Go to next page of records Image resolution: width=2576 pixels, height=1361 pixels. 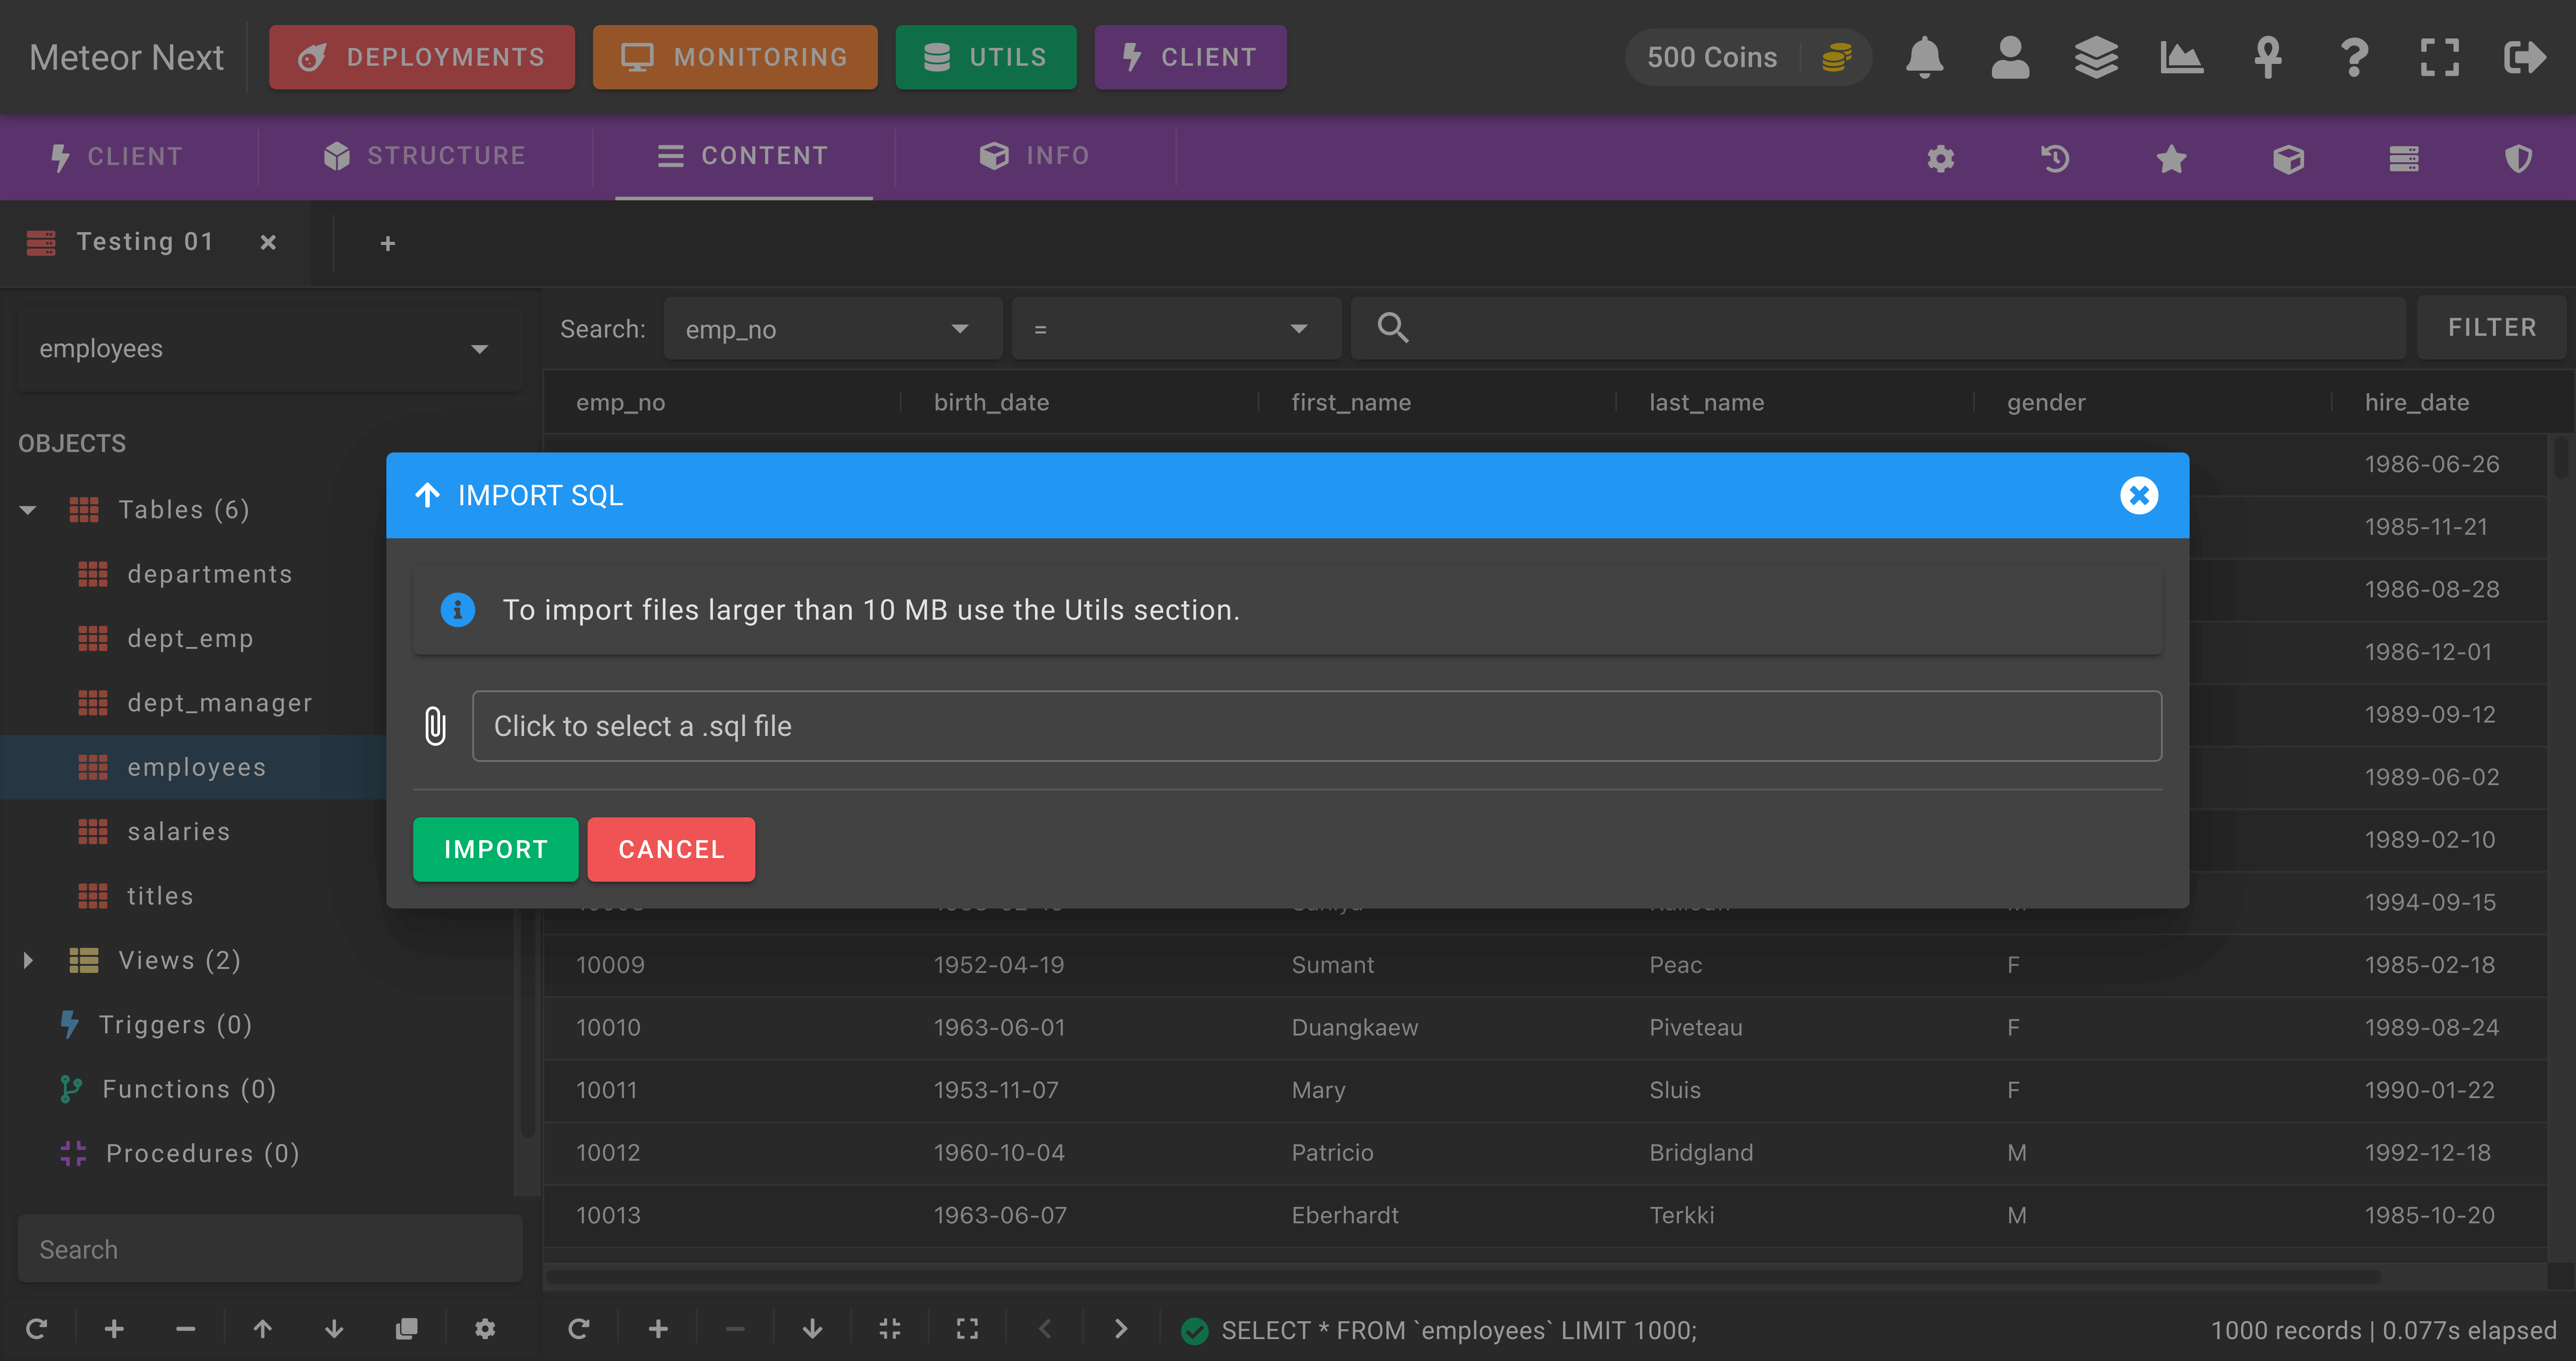[1121, 1329]
